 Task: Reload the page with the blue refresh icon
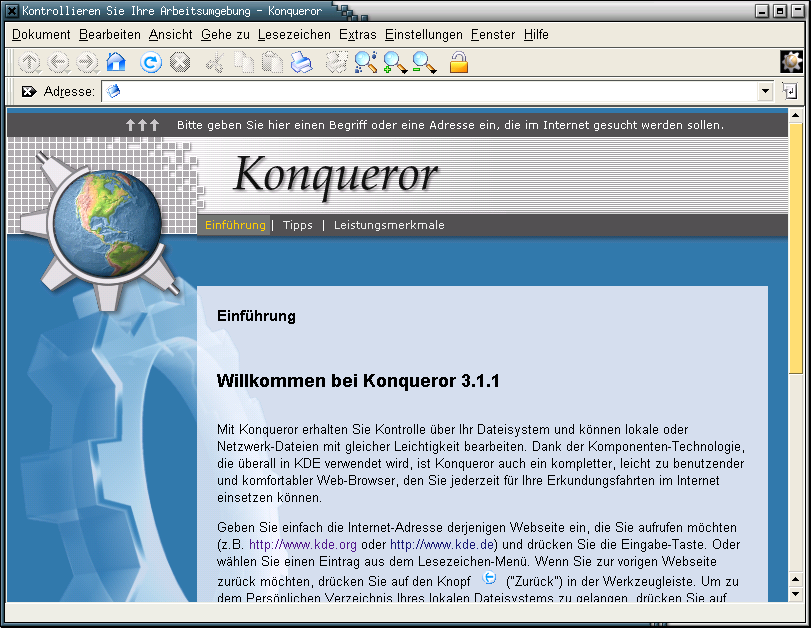(x=151, y=63)
